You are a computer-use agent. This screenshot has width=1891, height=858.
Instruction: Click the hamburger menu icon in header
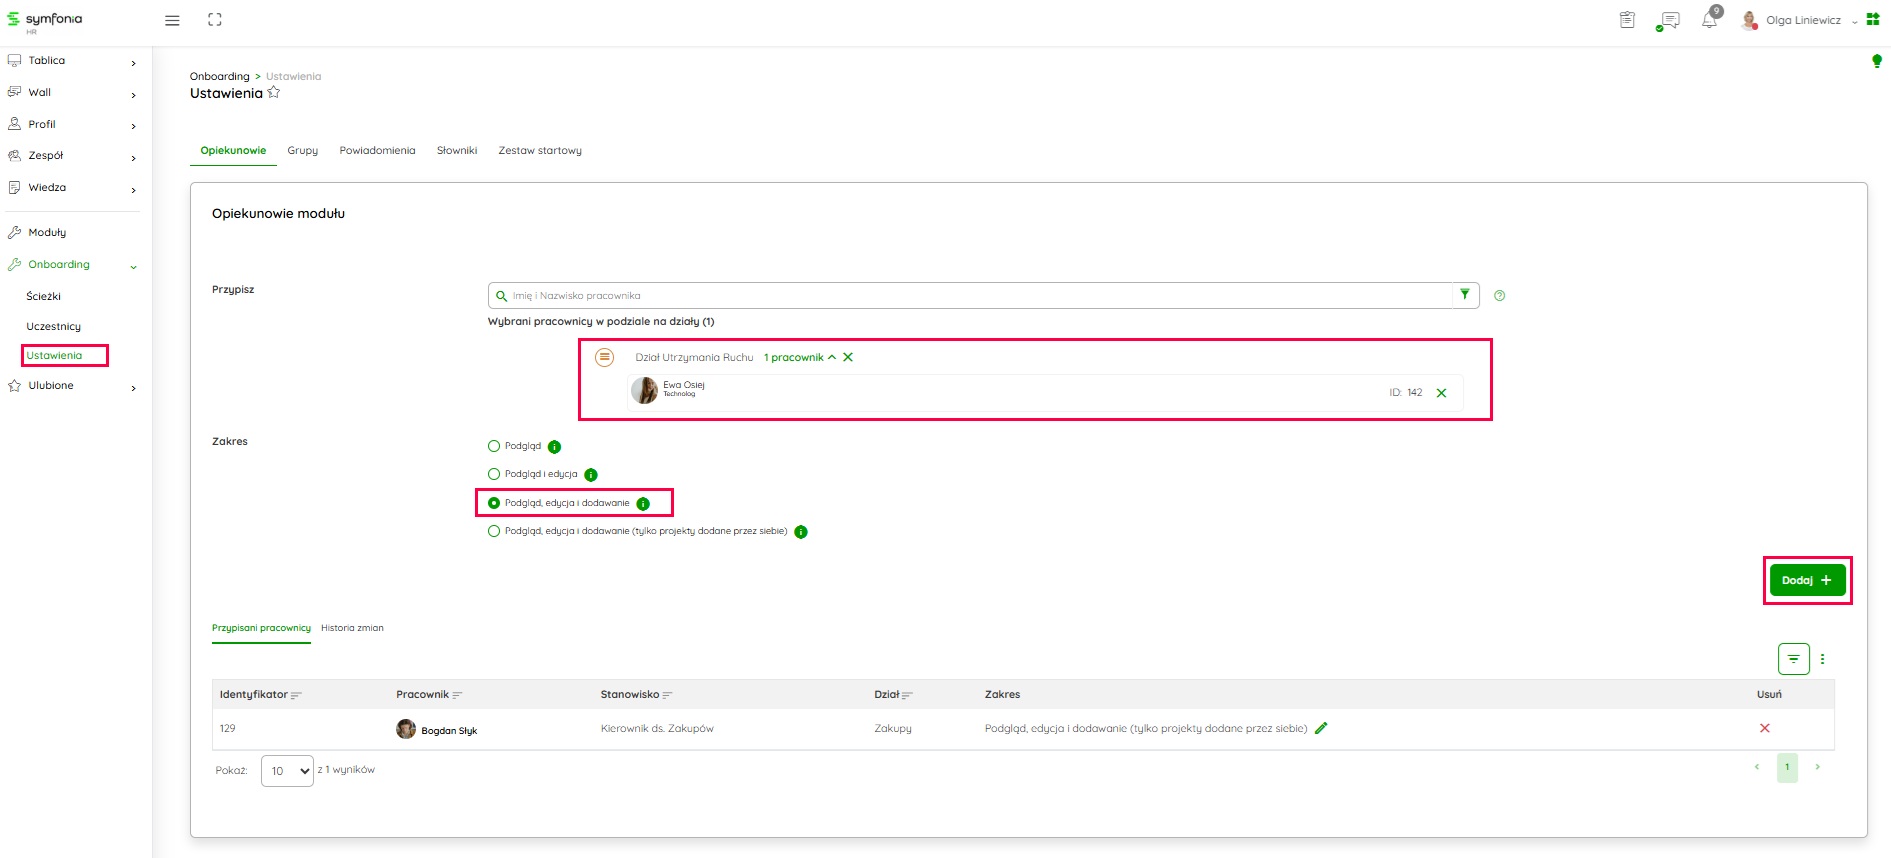(x=172, y=20)
